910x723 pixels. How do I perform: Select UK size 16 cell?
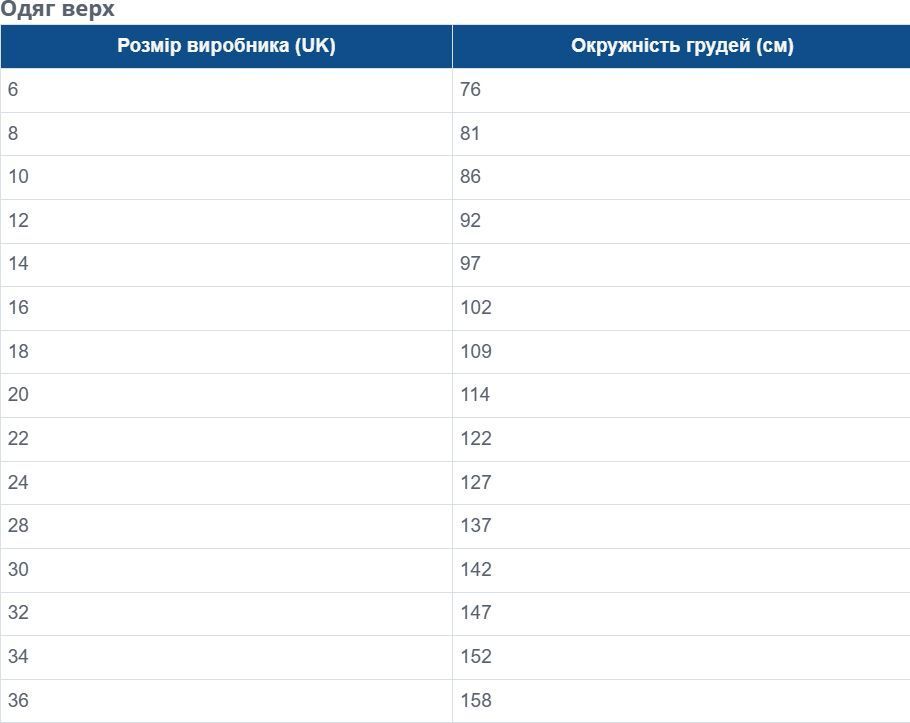point(18,307)
